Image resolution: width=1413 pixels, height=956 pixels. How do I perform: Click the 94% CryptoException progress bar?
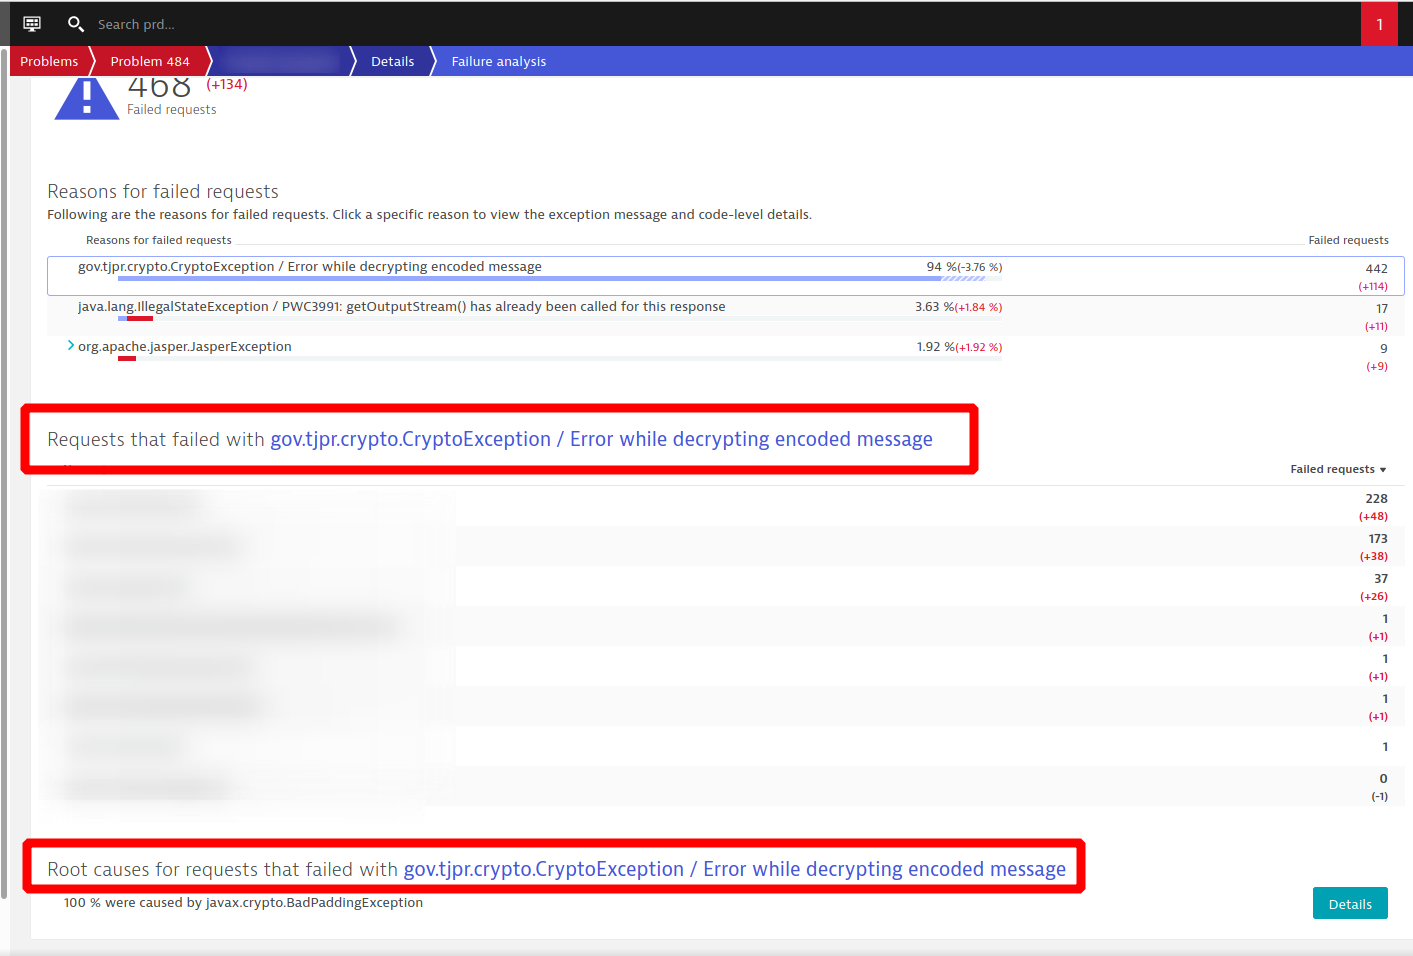point(530,279)
